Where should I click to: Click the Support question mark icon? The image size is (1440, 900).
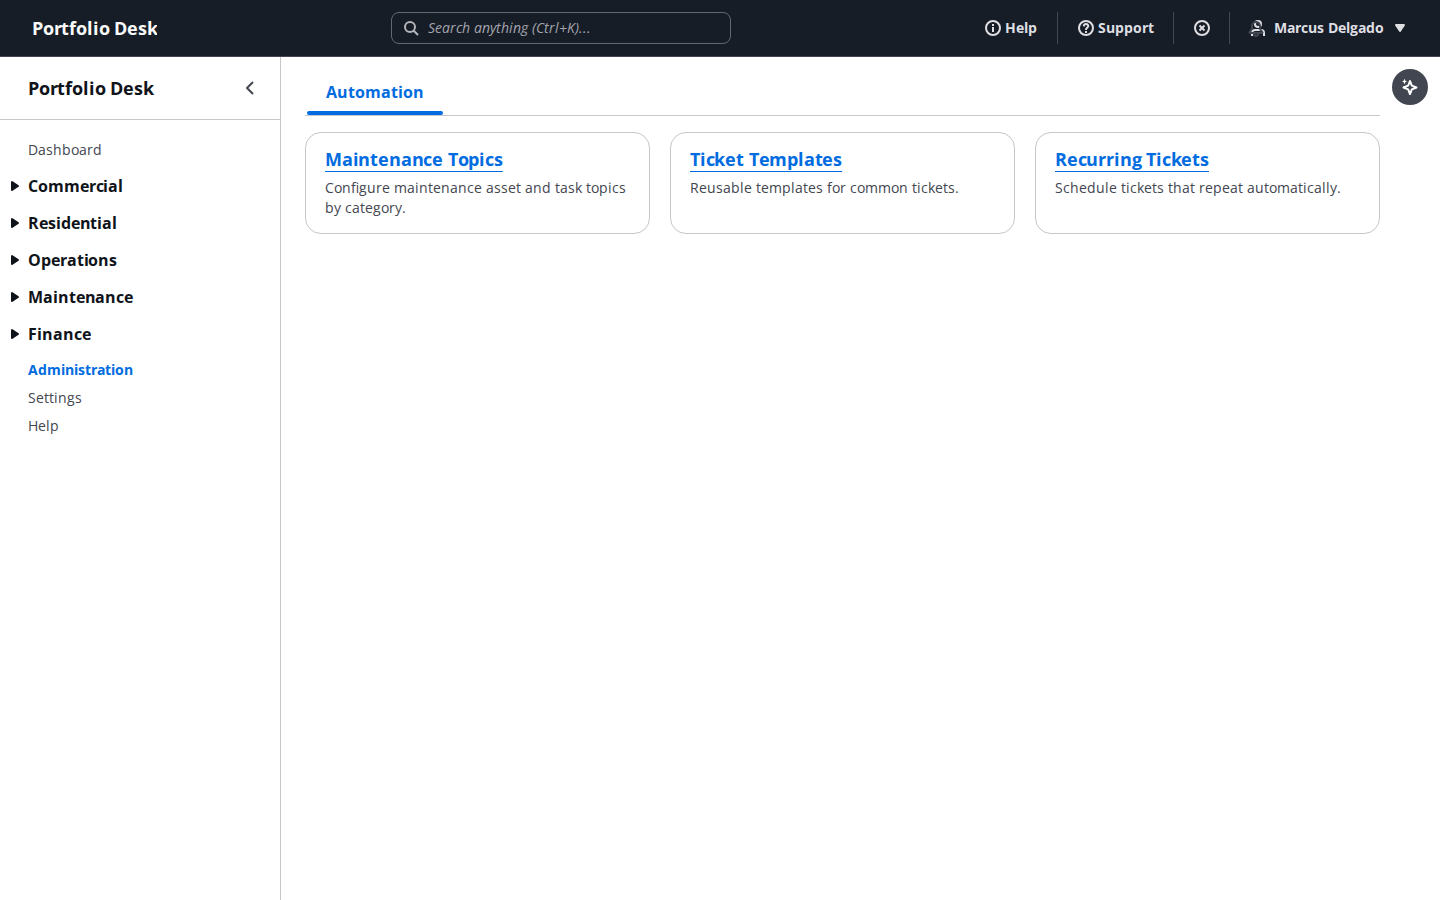tap(1085, 28)
